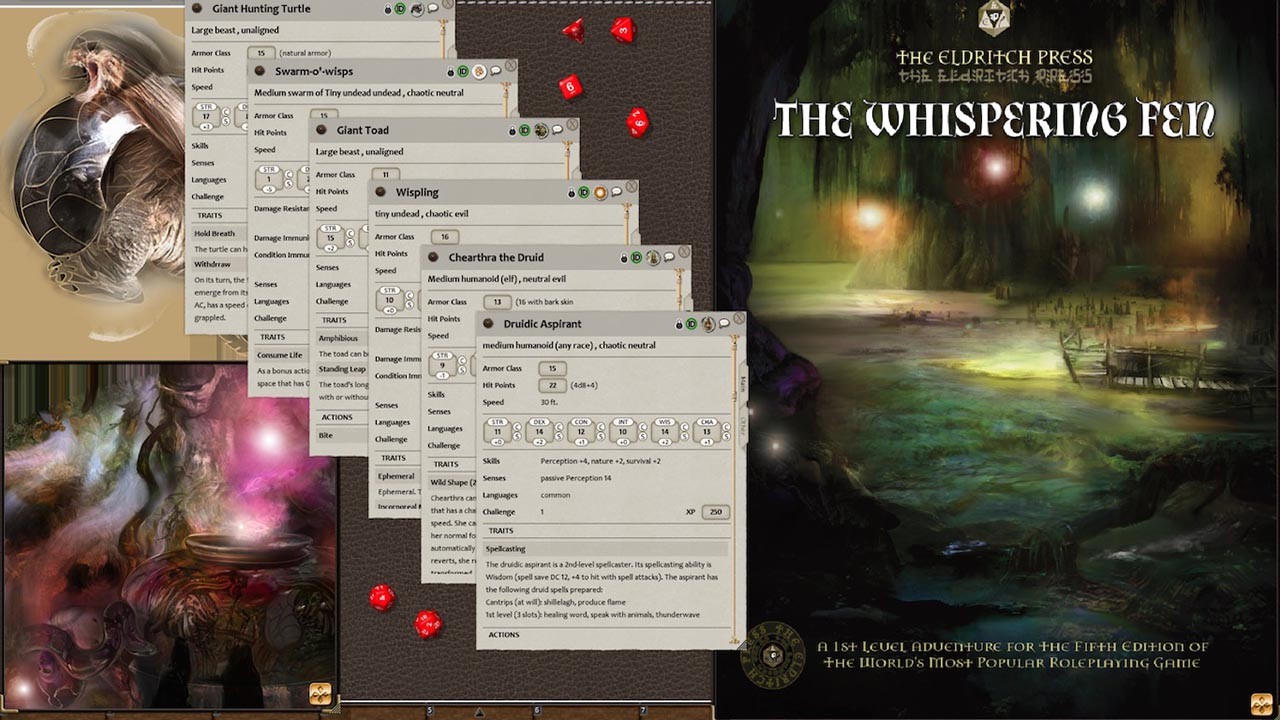Unlock the Giant Toad record padlock
1280x720 pixels.
pos(512,130)
